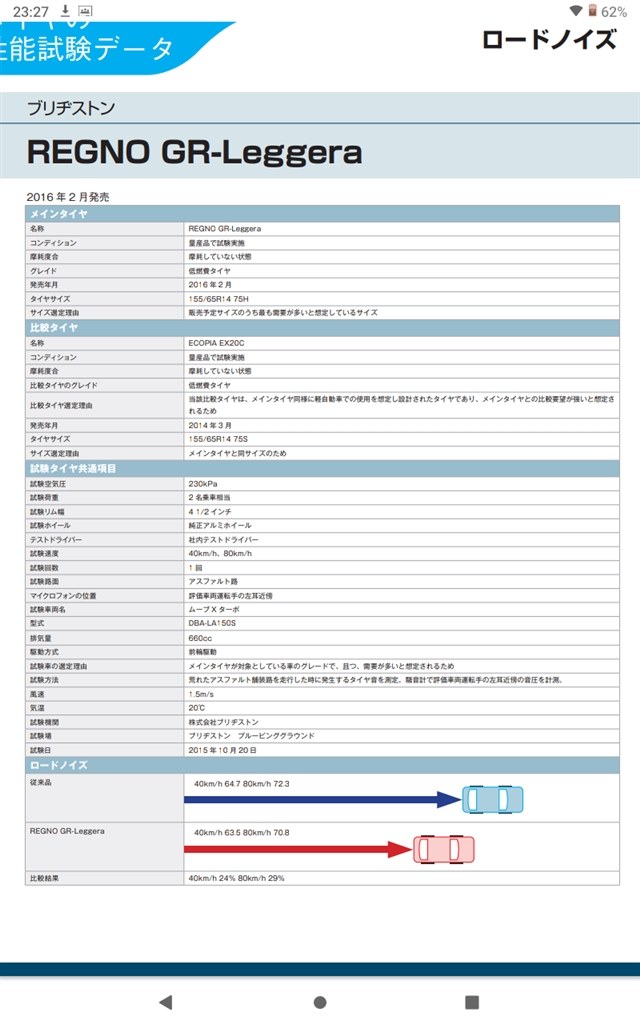Tap the 比較結果 row label
640x1024 pixels.
[44, 878]
